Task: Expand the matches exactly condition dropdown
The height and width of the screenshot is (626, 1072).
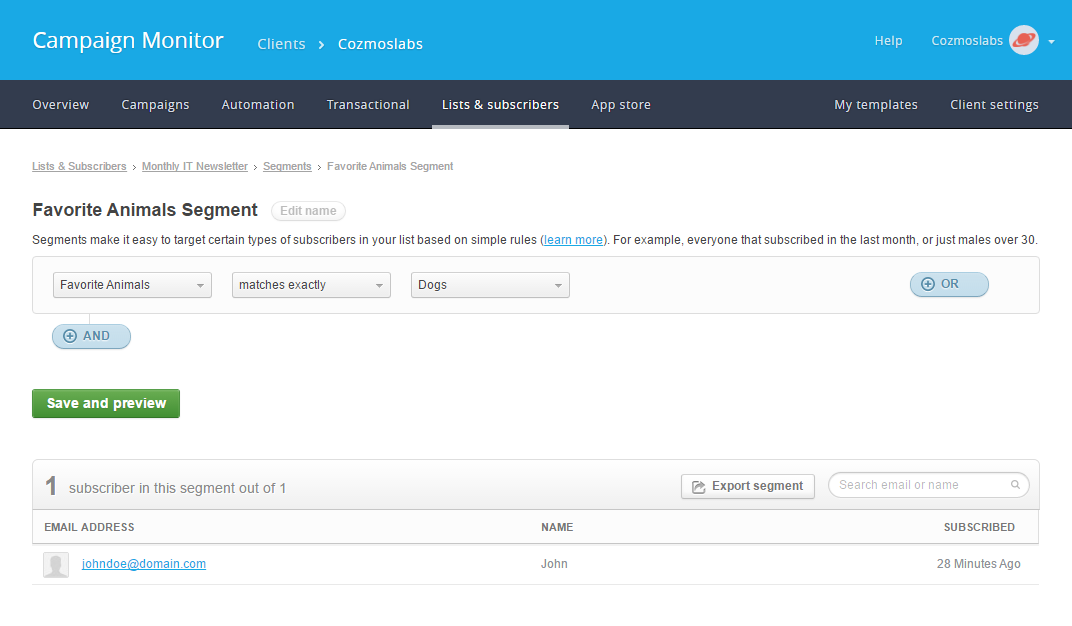Action: pos(311,285)
